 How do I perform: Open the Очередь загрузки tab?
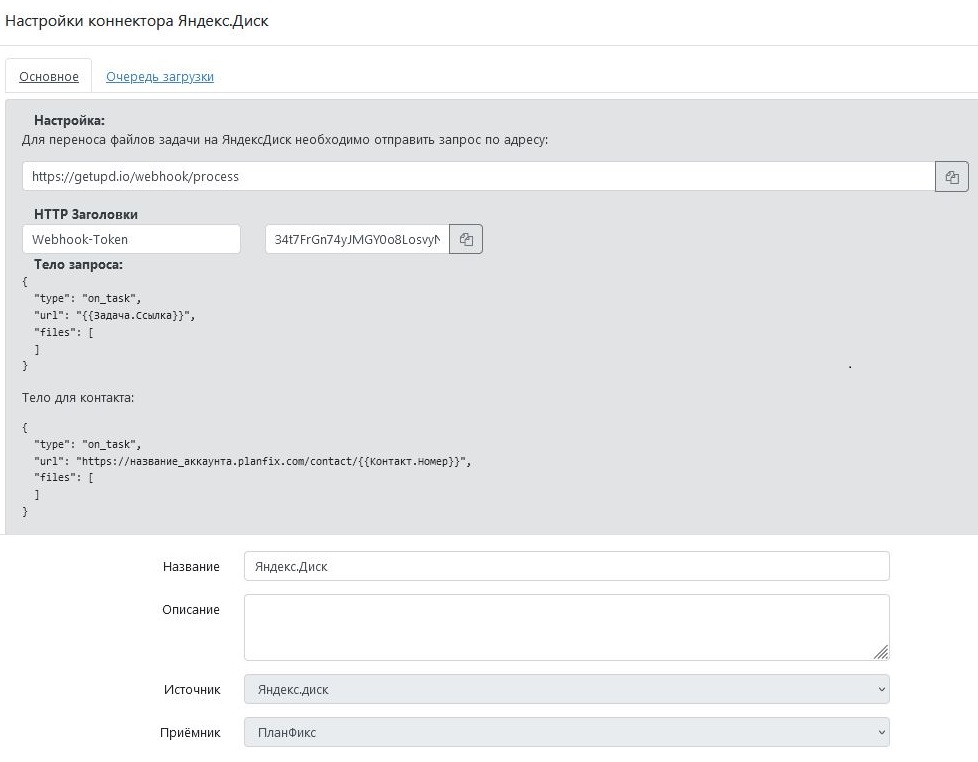coord(160,76)
